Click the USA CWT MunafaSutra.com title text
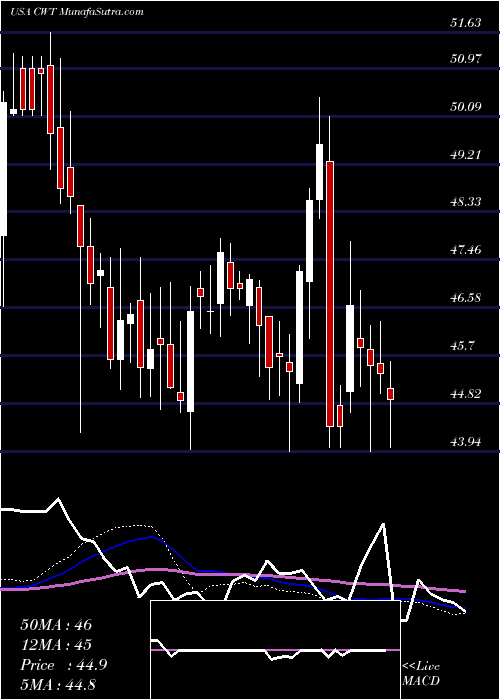 [77, 12]
